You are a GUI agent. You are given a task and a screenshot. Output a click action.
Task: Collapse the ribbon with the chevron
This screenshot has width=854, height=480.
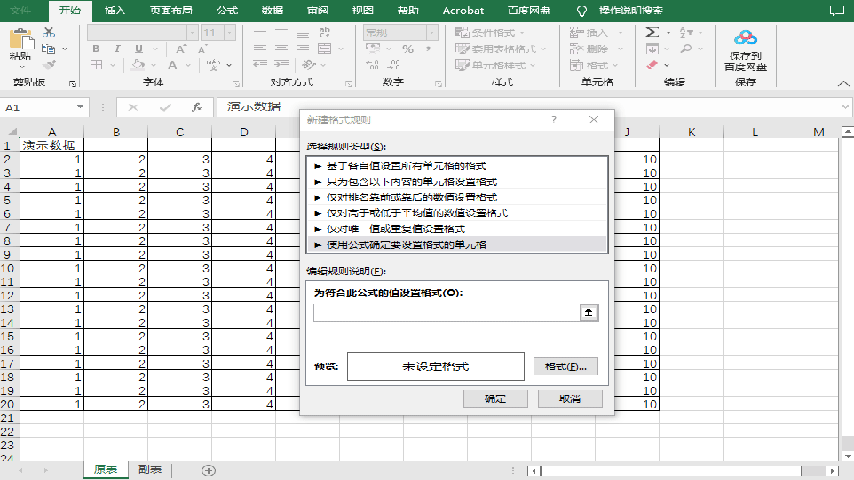843,83
